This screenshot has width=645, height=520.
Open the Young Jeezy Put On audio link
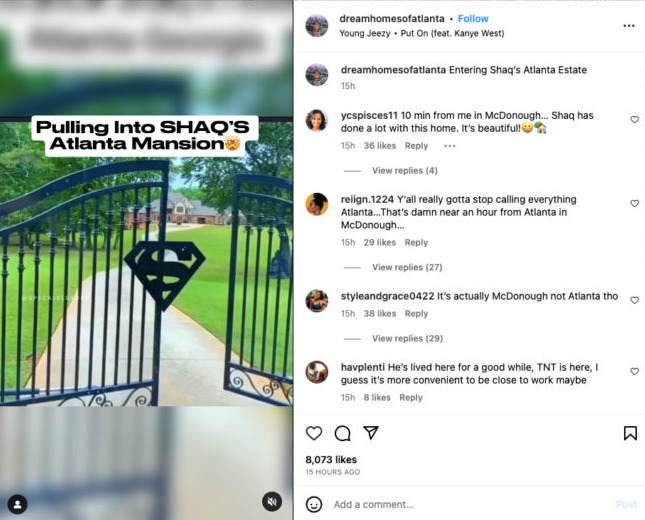tap(422, 33)
